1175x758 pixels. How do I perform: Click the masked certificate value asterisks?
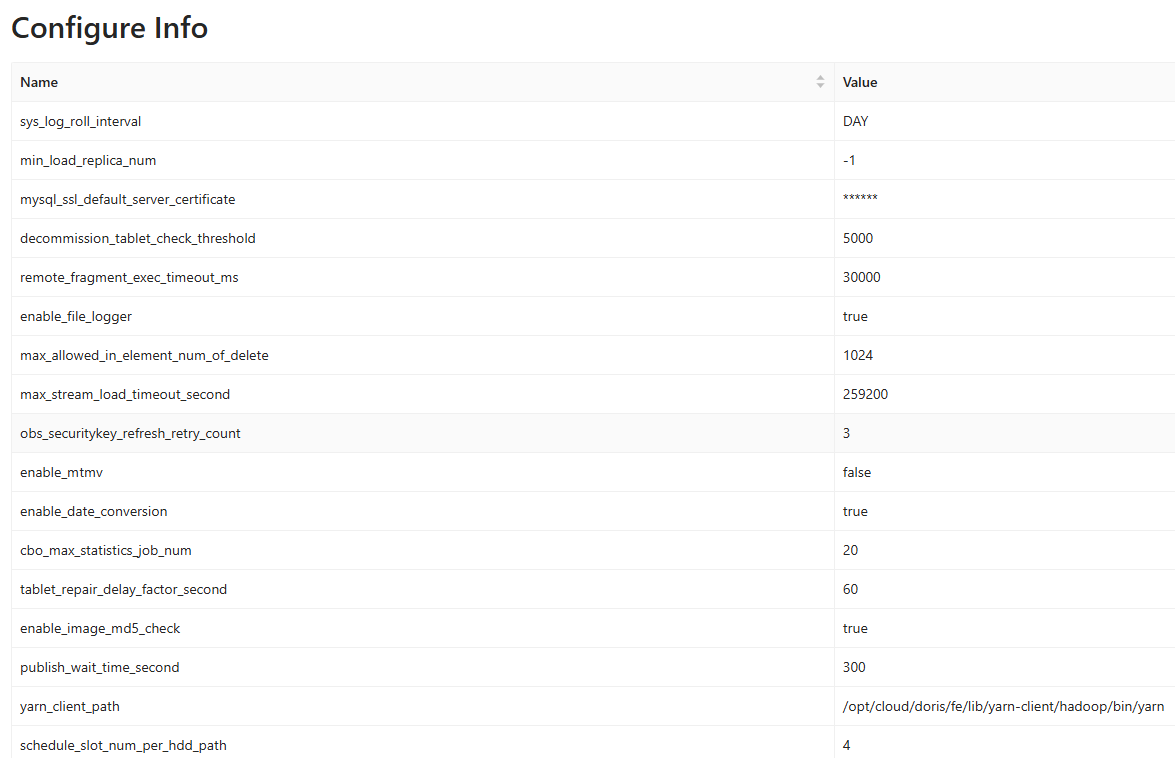(x=860, y=199)
